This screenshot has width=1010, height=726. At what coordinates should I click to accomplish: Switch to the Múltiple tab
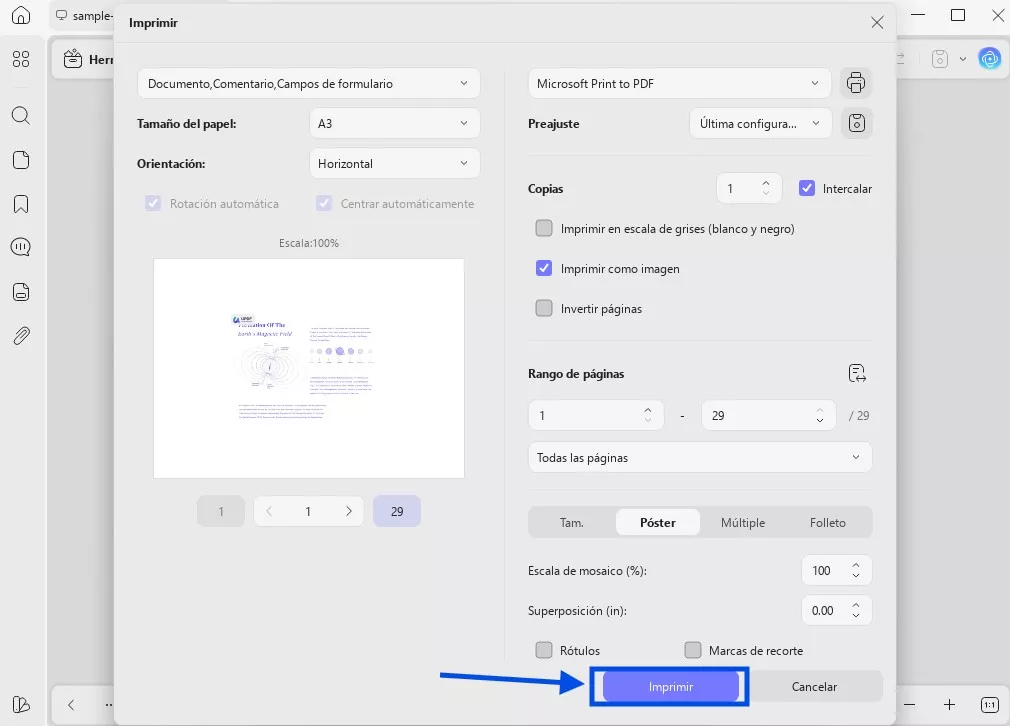pos(743,522)
